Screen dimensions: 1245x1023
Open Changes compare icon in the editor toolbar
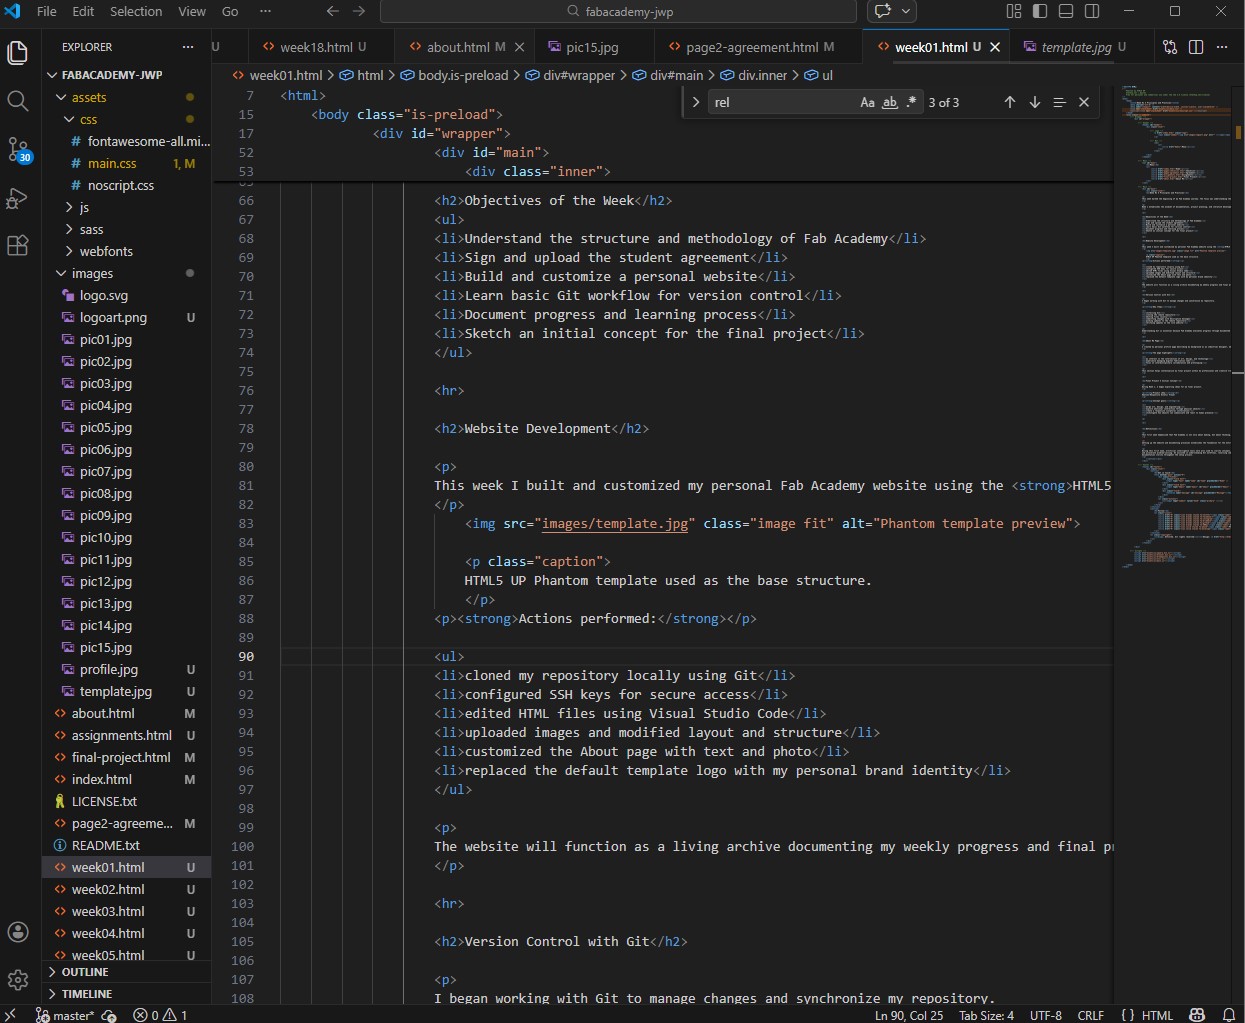coord(1170,47)
